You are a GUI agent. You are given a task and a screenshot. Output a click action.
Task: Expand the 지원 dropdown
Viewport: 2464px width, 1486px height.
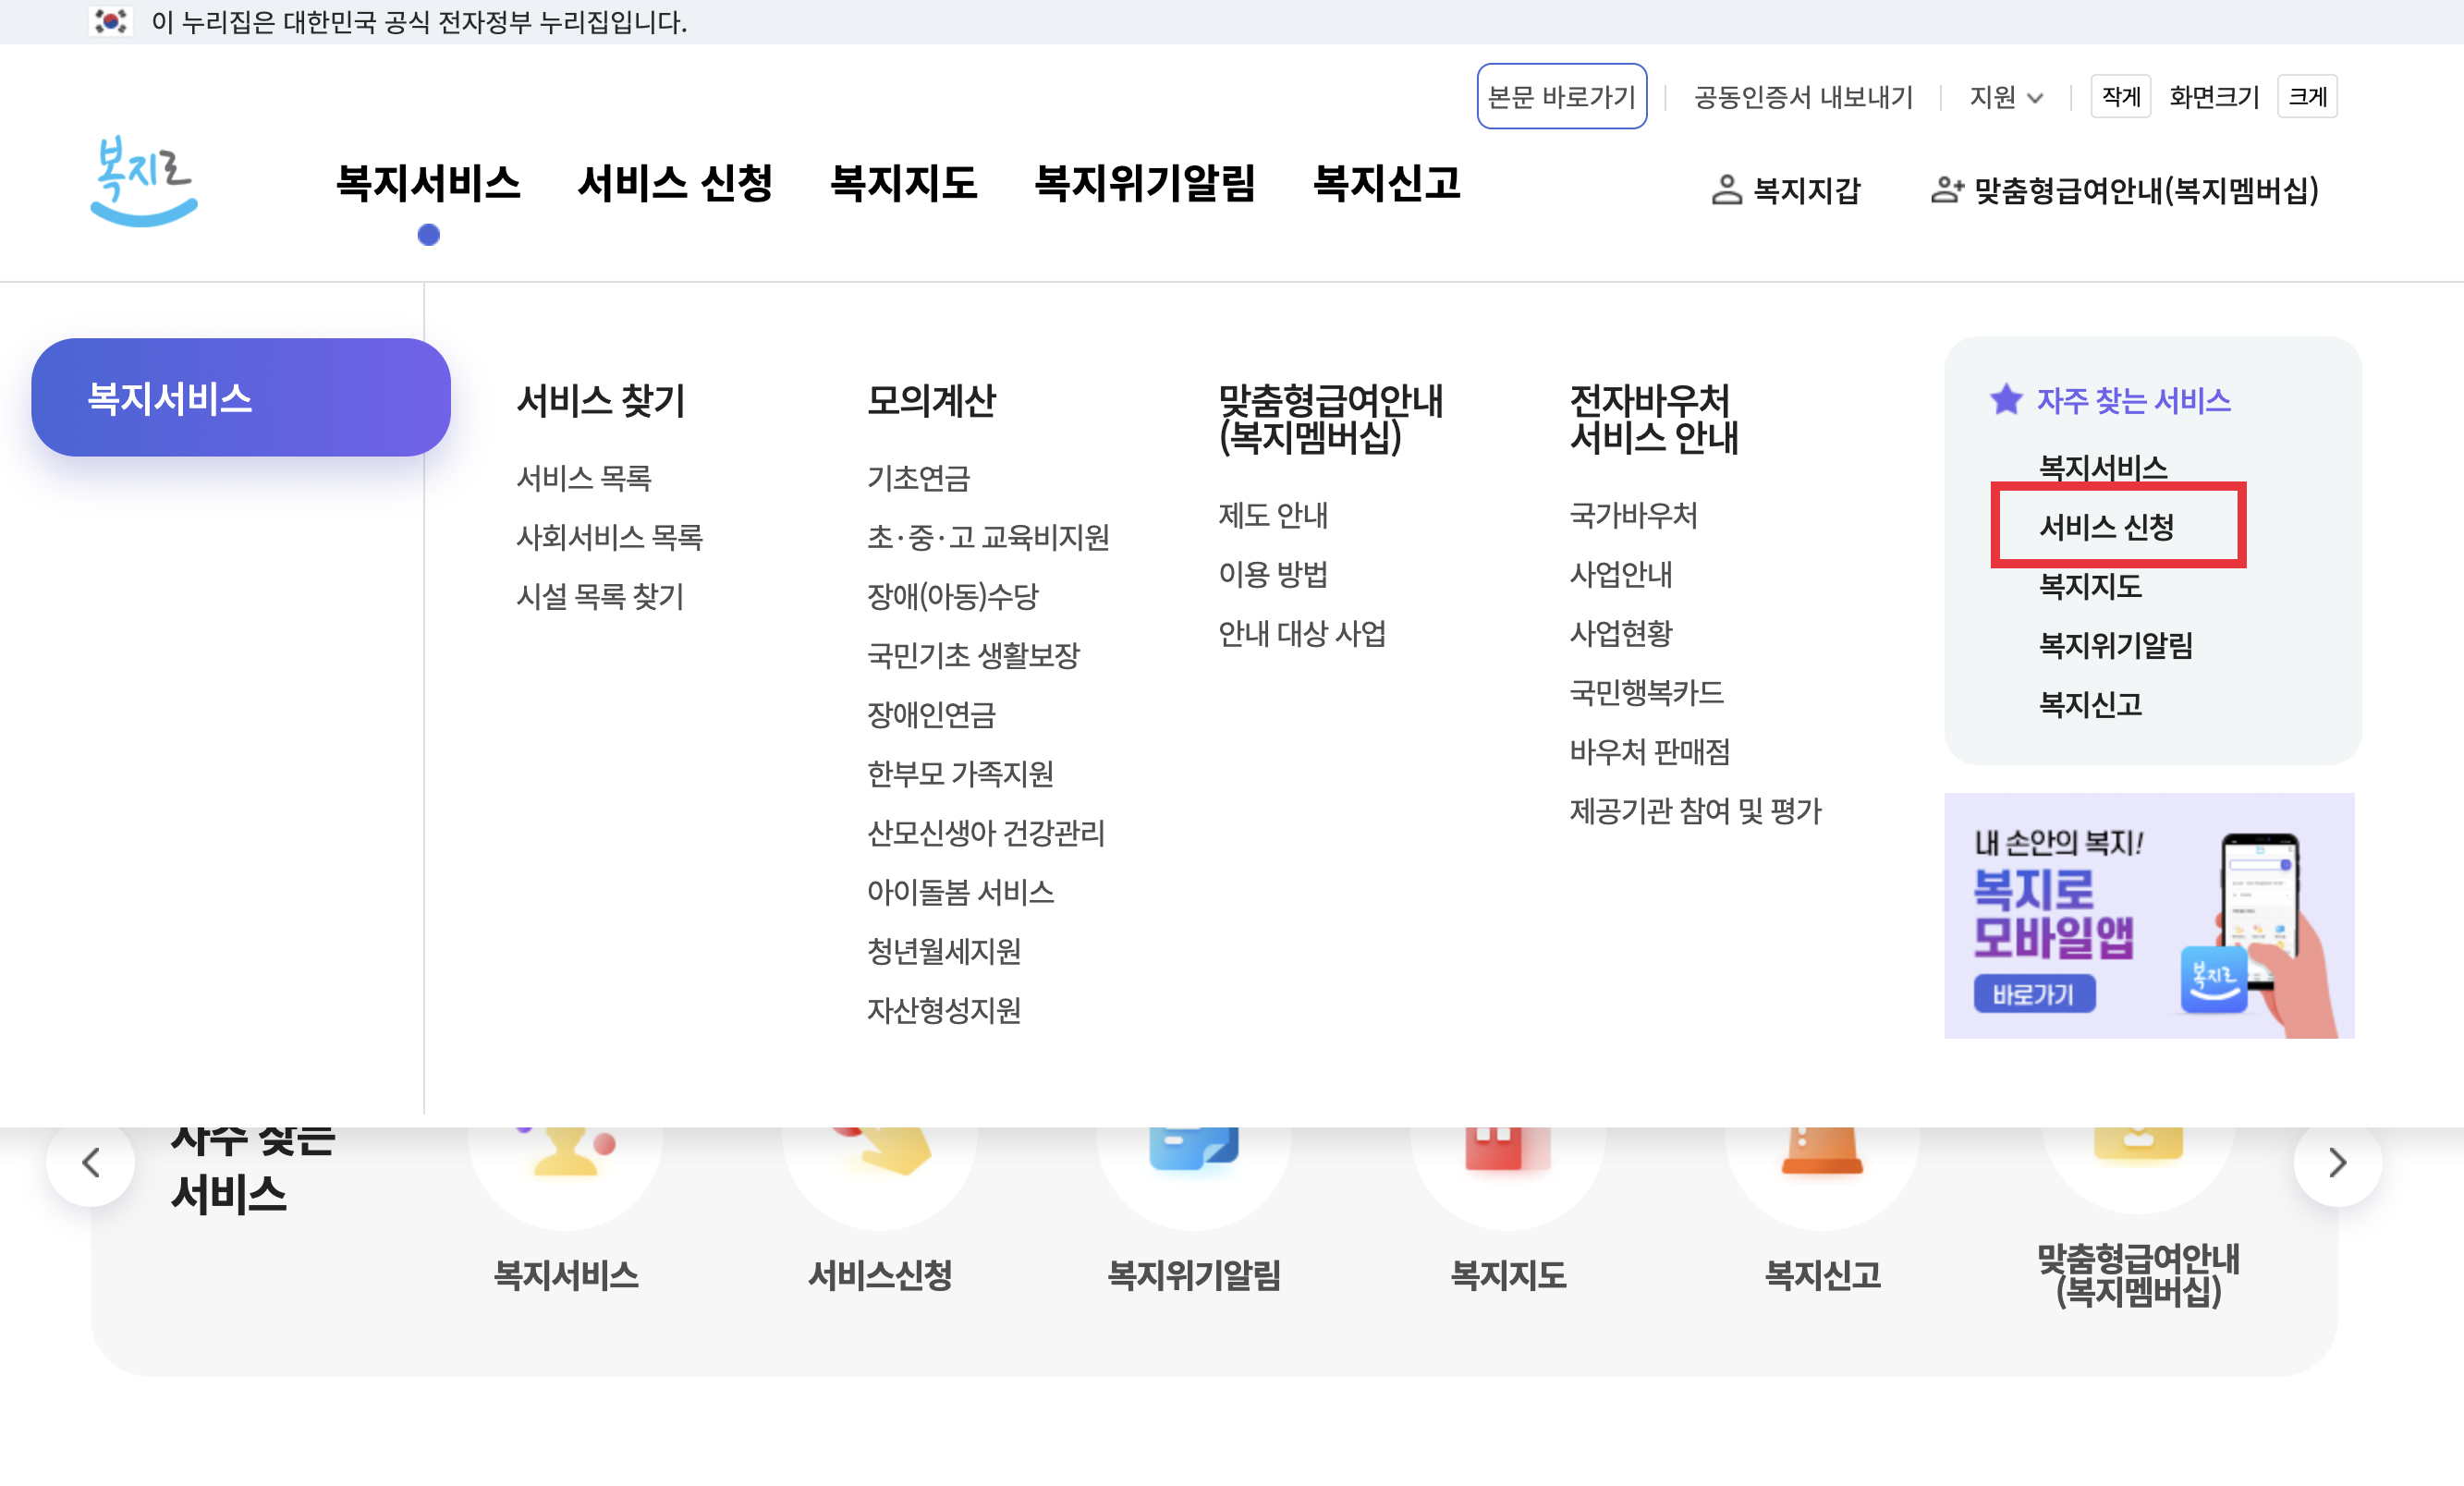pos(2005,97)
